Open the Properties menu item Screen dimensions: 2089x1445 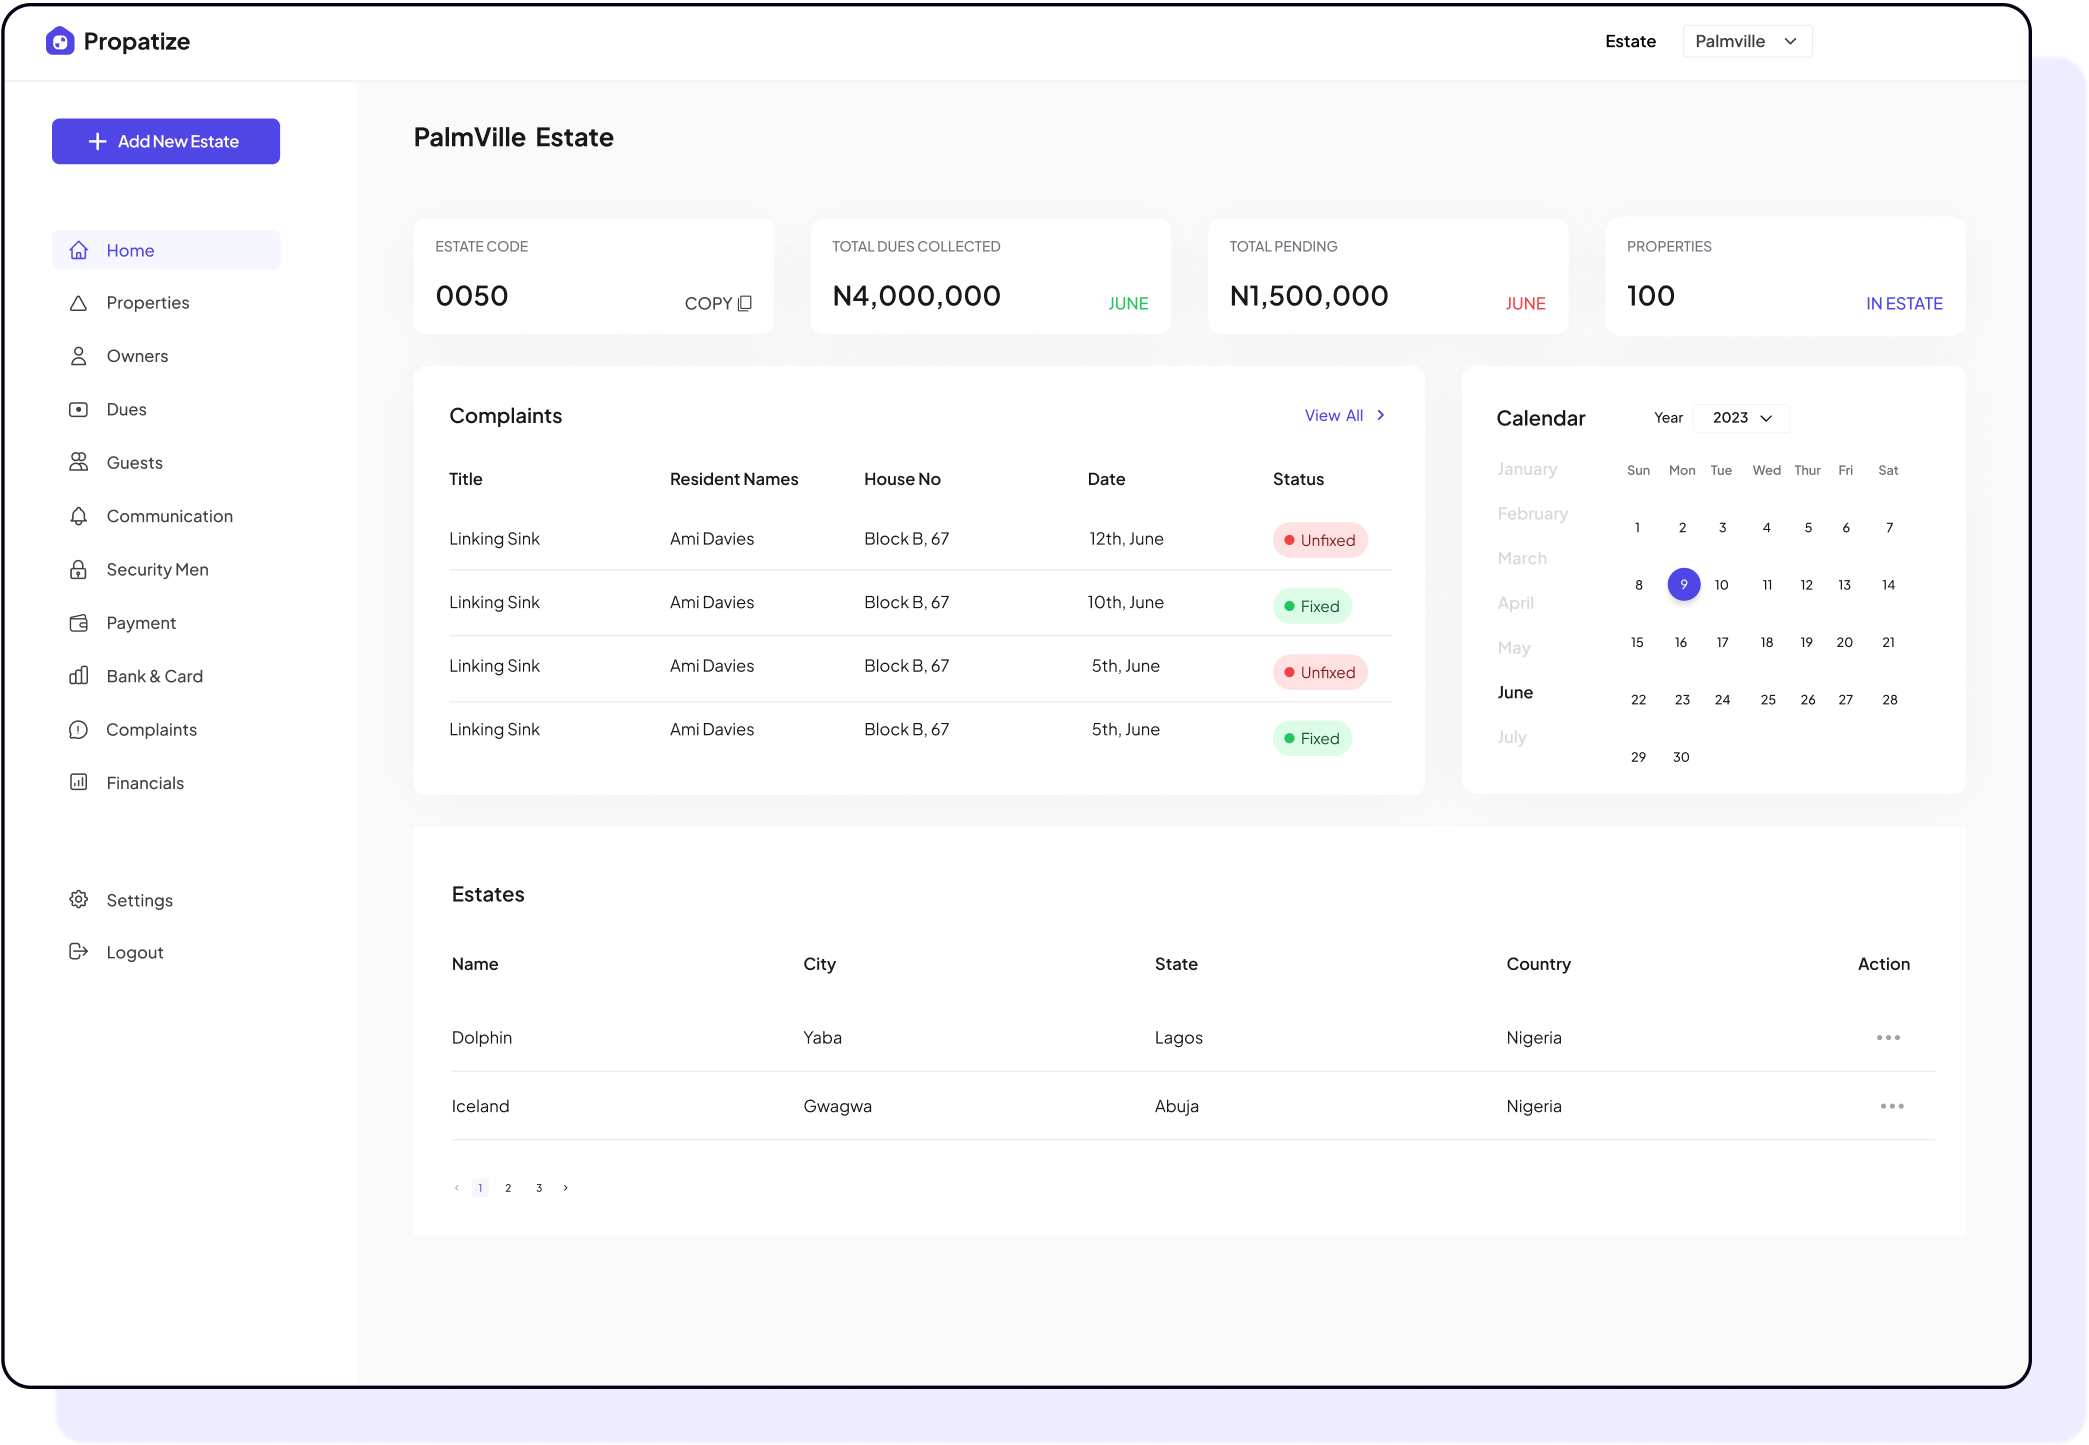147,303
